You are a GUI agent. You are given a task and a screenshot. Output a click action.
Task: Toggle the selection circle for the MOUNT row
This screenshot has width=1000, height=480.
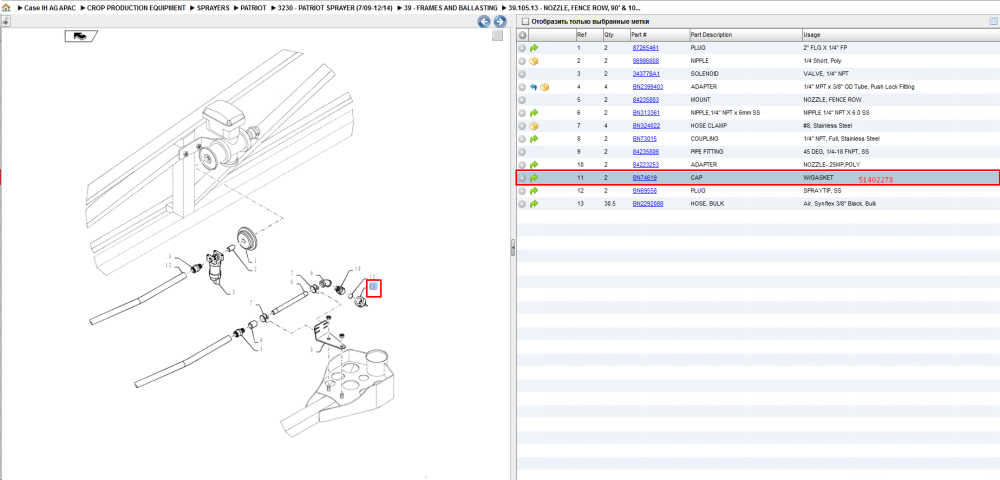coord(522,100)
